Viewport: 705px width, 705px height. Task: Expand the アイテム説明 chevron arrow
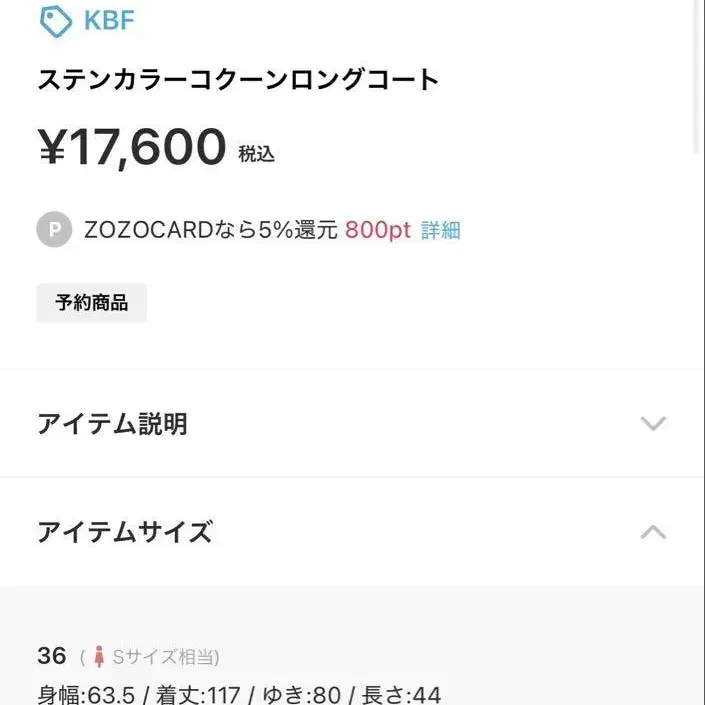point(653,424)
